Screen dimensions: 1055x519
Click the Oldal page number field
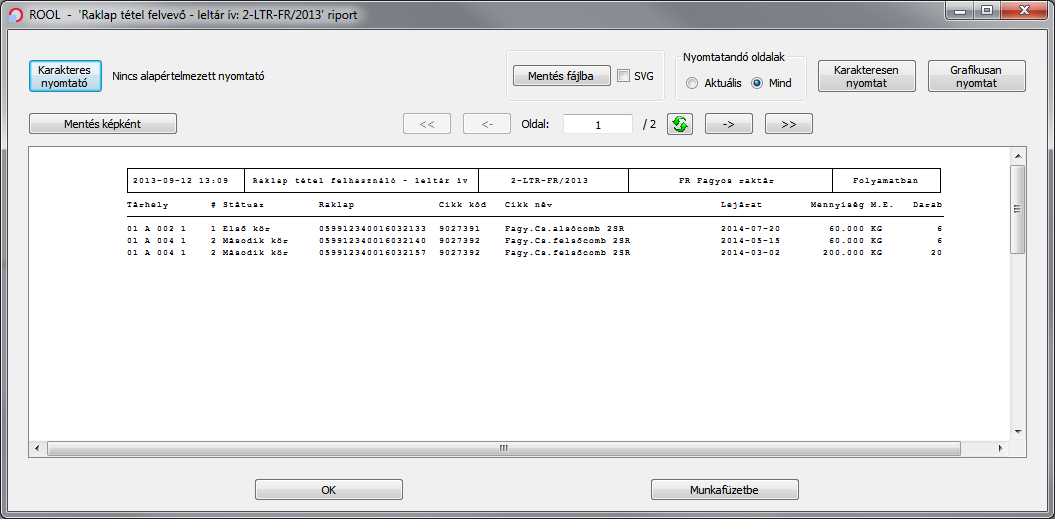598,124
